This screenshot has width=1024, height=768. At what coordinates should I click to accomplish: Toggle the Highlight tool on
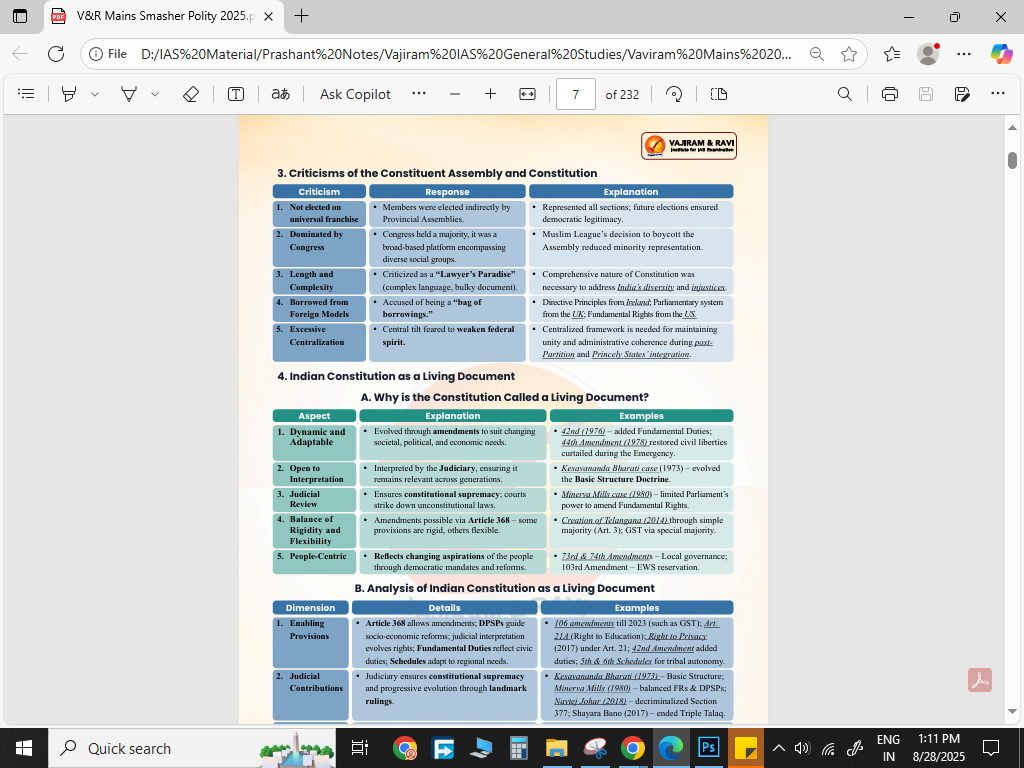point(69,94)
